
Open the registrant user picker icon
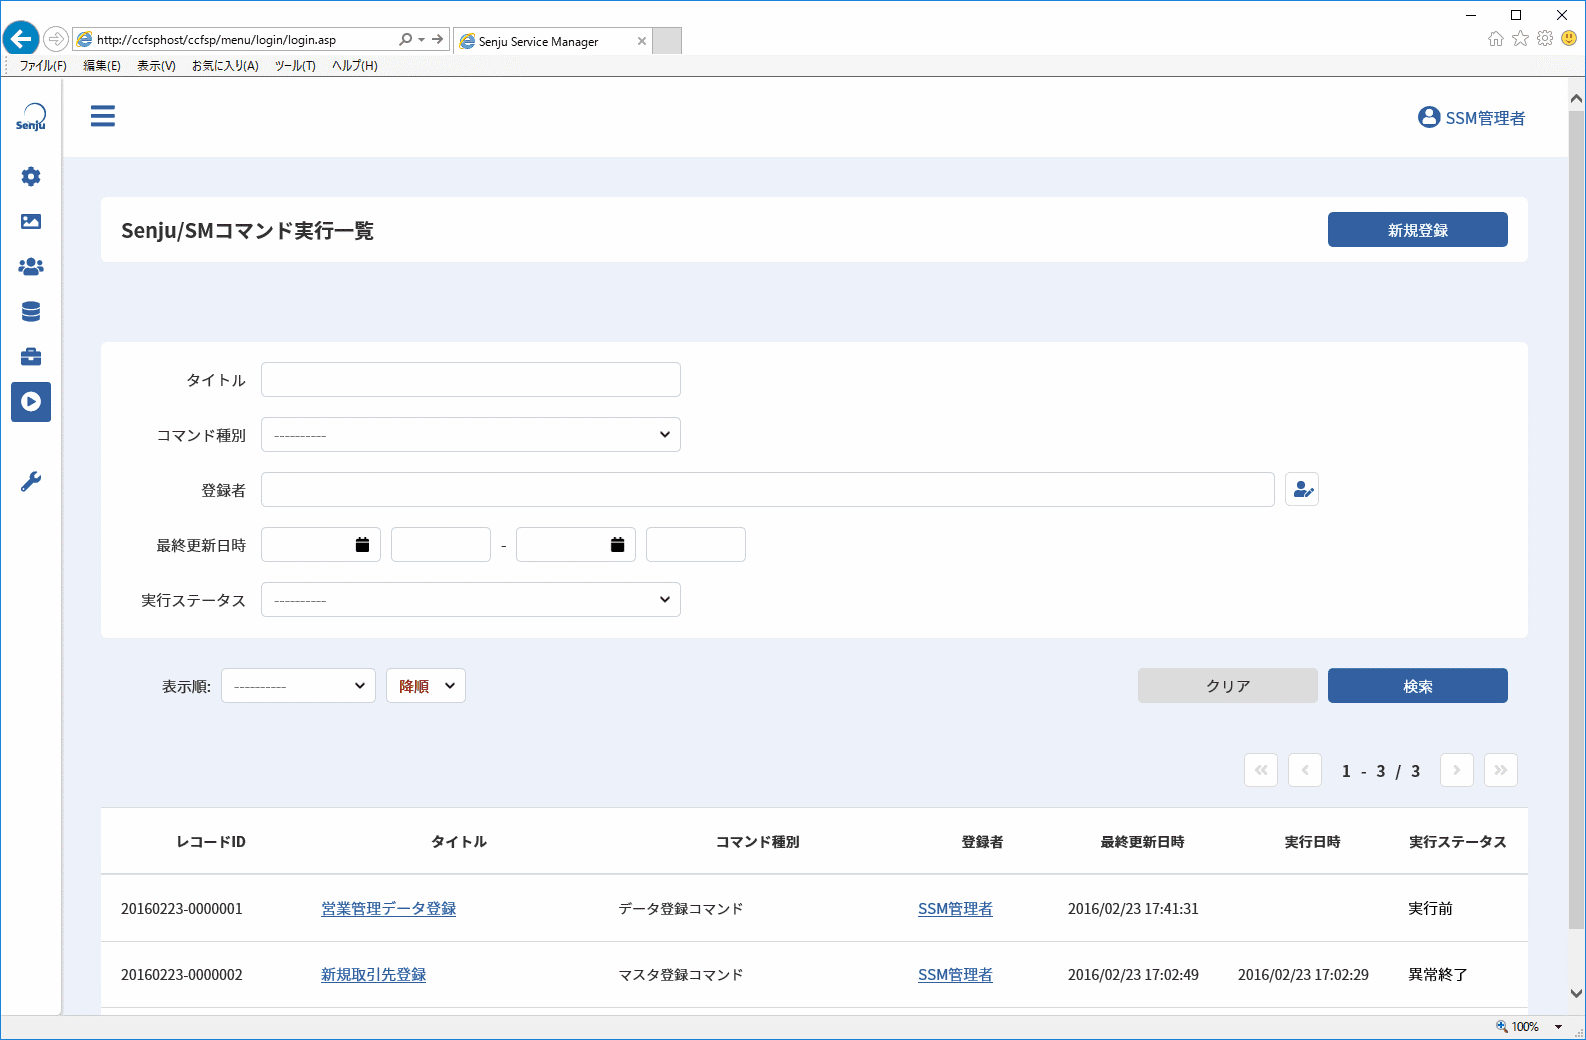click(x=1302, y=490)
